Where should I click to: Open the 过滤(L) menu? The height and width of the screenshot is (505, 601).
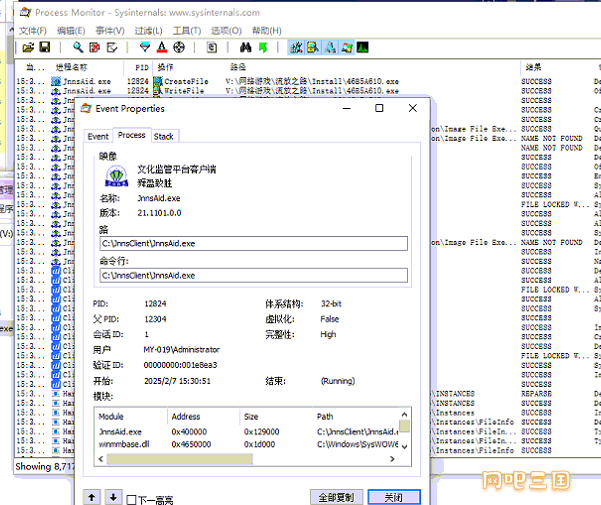148,31
